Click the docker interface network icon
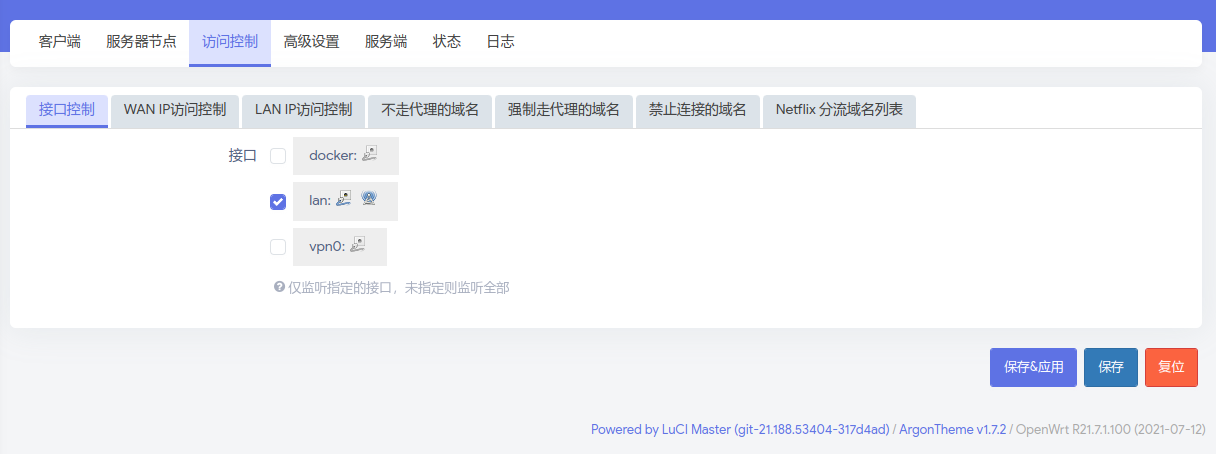Screen dimensions: 1216x454 point(370,154)
